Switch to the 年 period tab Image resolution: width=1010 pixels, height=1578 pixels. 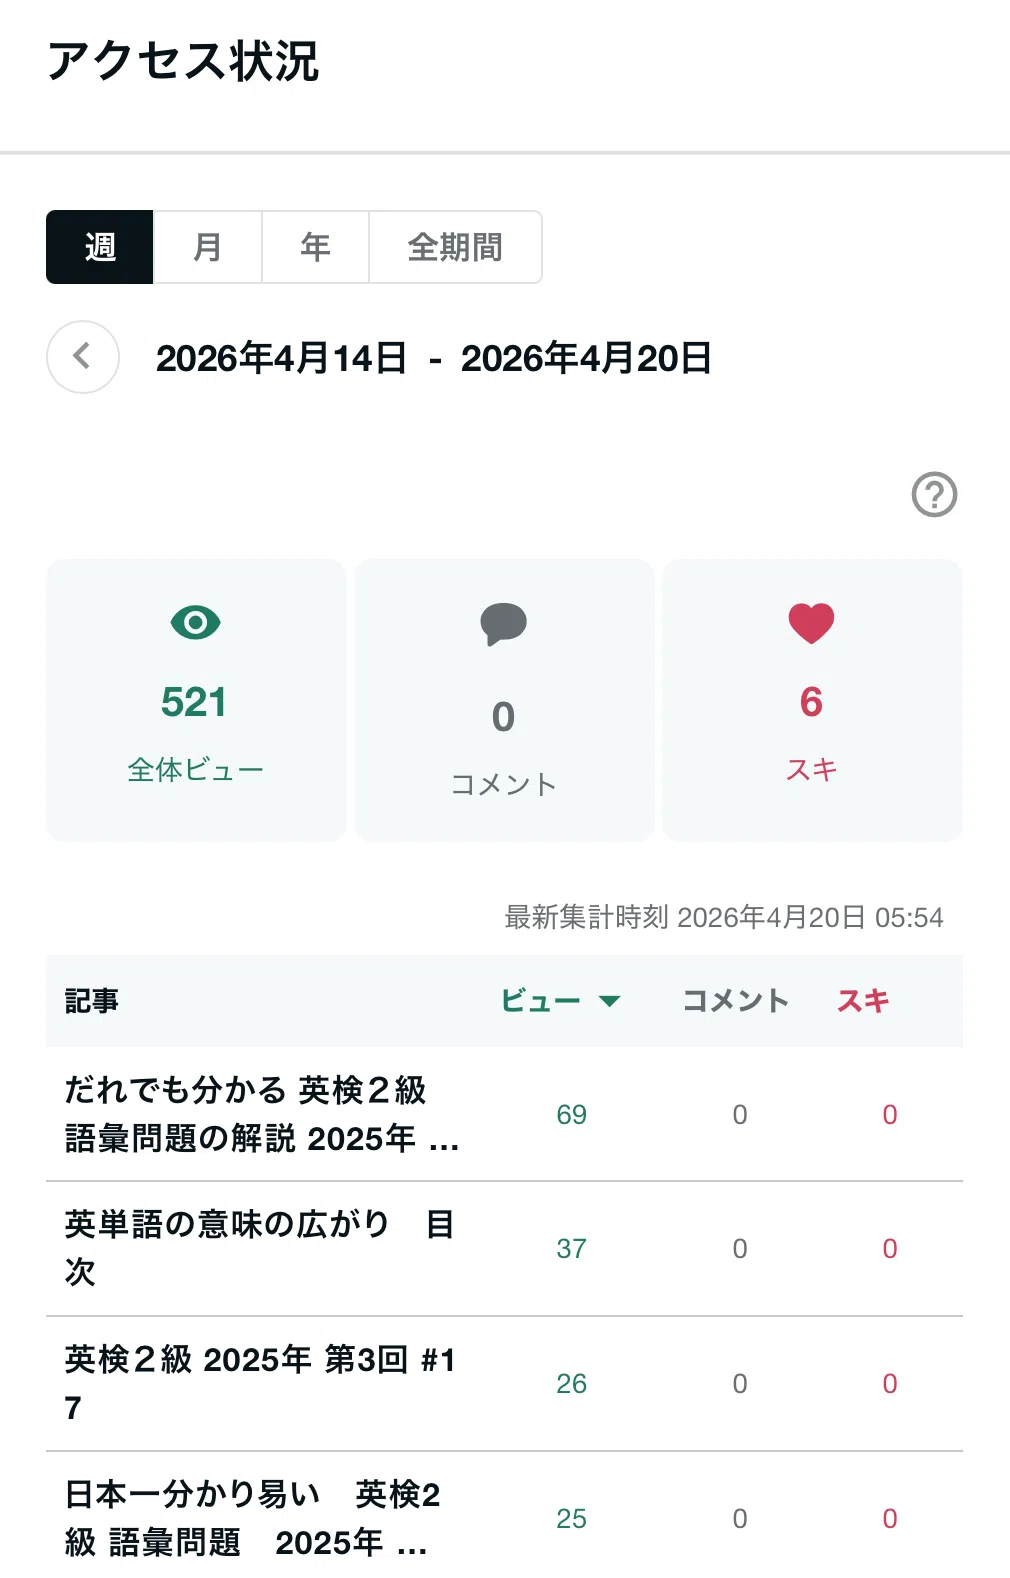point(316,247)
